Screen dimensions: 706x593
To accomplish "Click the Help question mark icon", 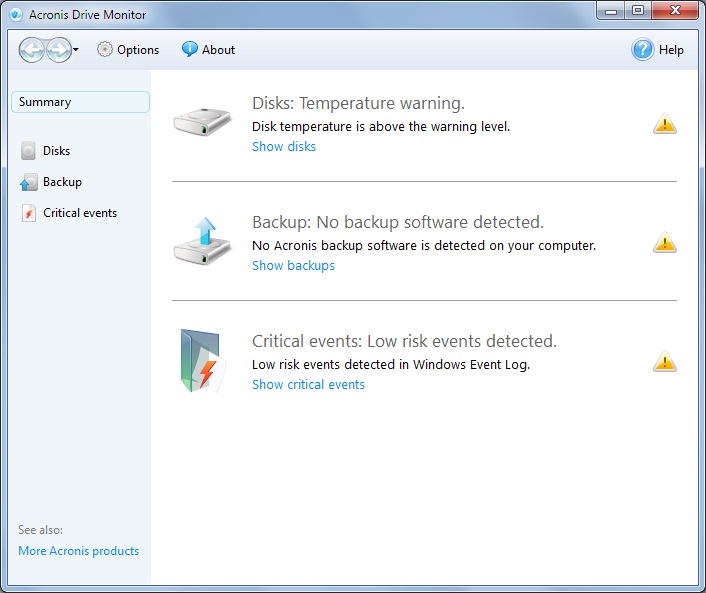I will click(x=643, y=50).
